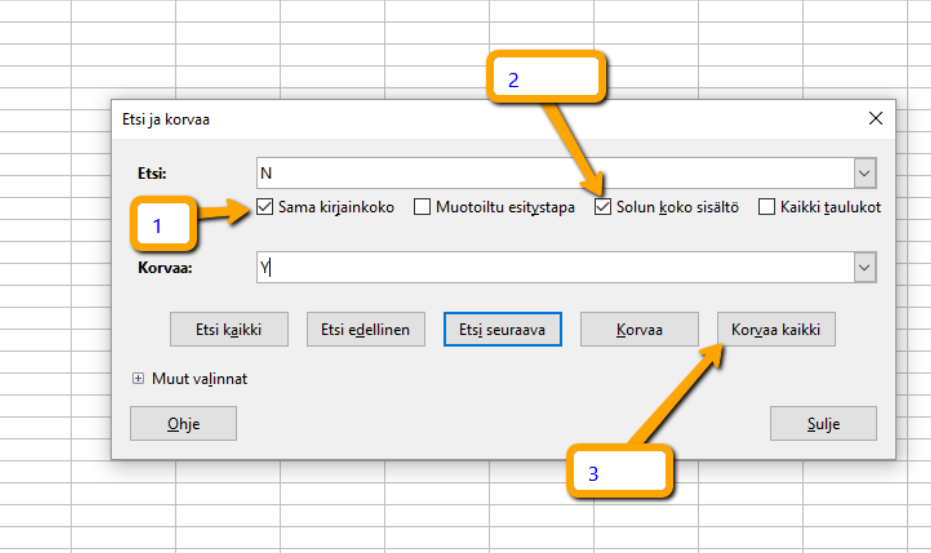Click the single Korvaa button
931x553 pixels.
point(639,329)
